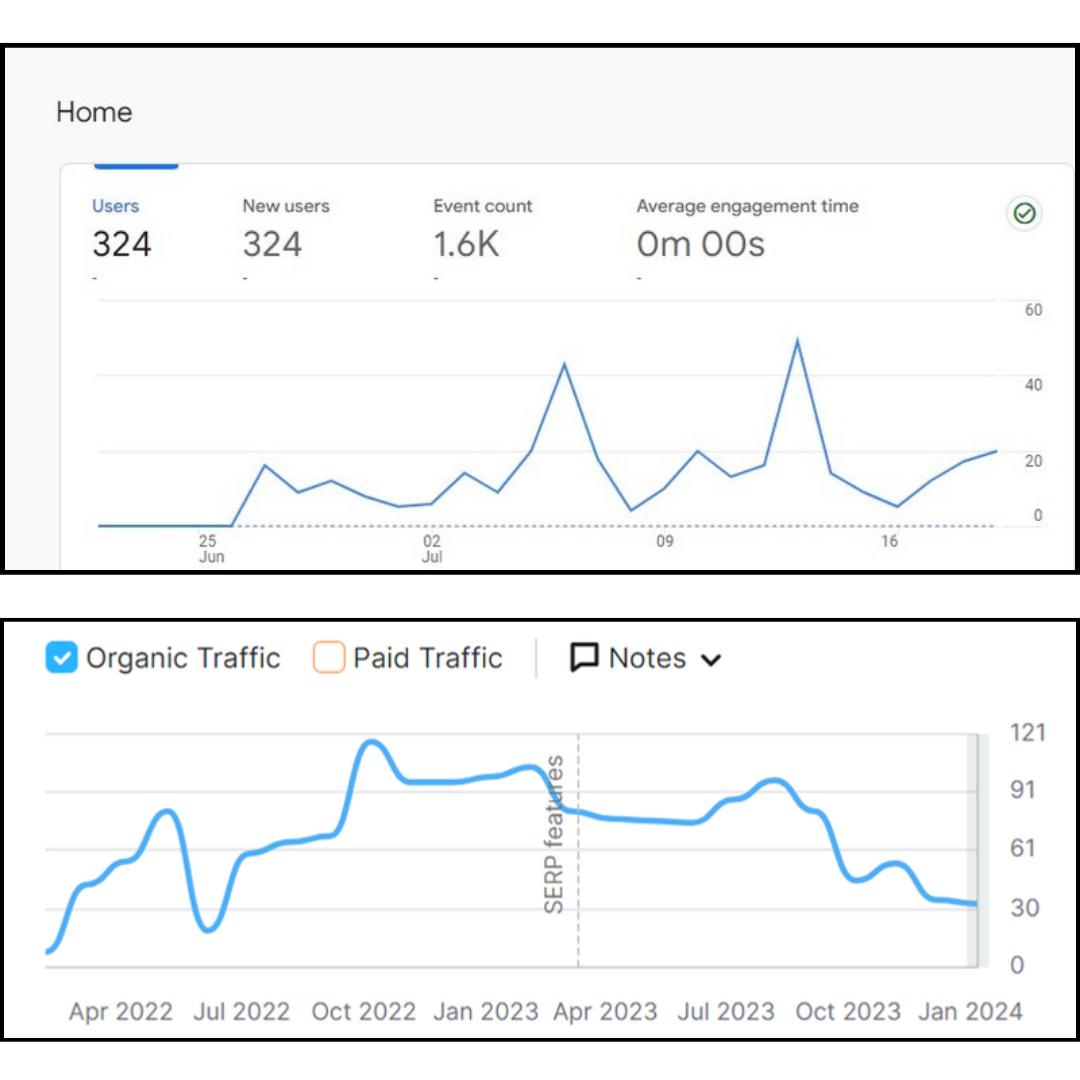1080x1080 pixels.
Task: Click the 91 y-axis value
Action: click(x=1023, y=789)
